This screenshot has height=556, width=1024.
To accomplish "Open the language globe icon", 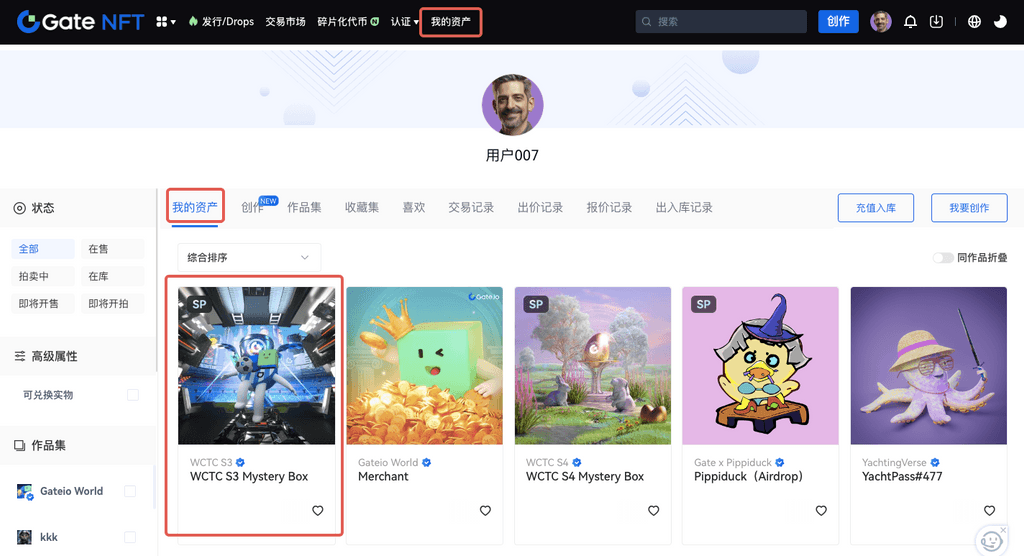I will (974, 22).
